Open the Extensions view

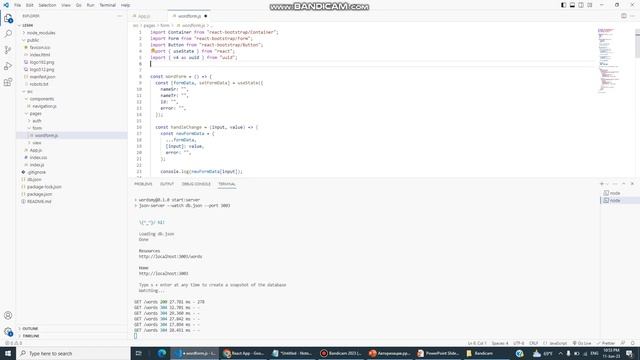[8, 82]
